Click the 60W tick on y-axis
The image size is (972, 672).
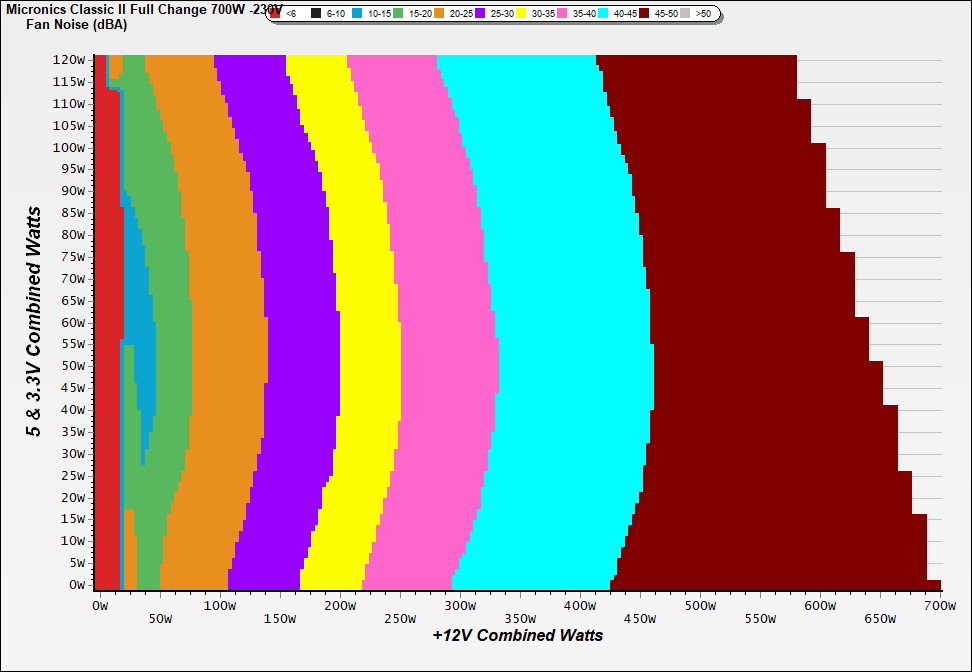(x=73, y=322)
